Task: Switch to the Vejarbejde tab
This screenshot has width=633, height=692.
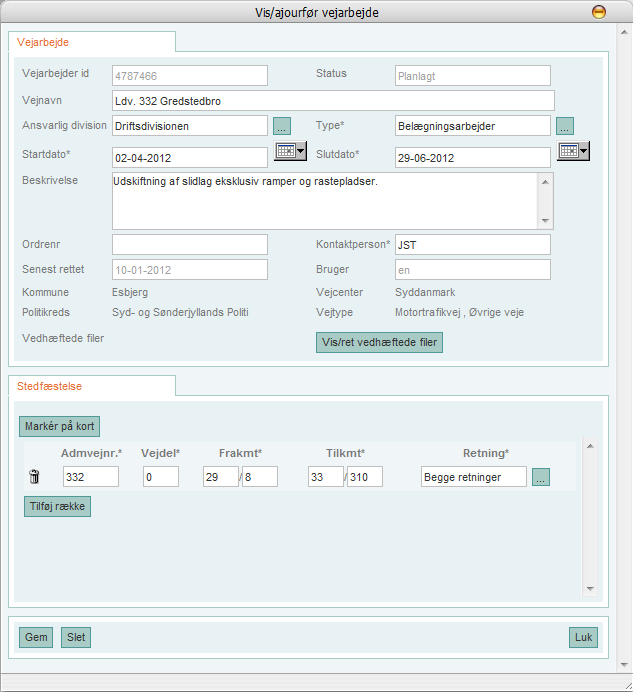Action: click(44, 42)
